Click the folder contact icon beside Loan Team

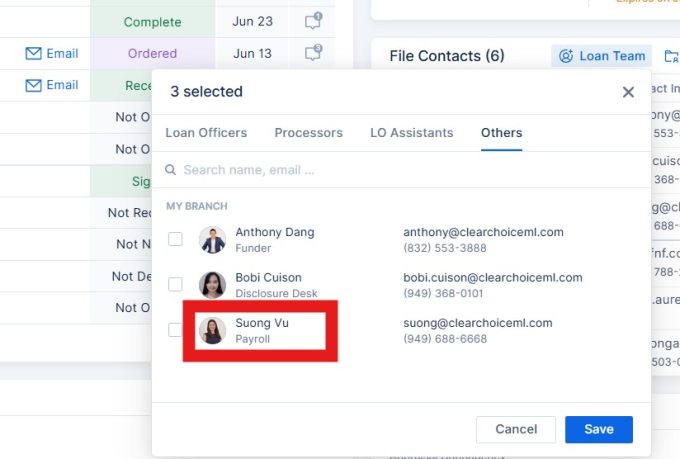pyautogui.click(x=671, y=56)
